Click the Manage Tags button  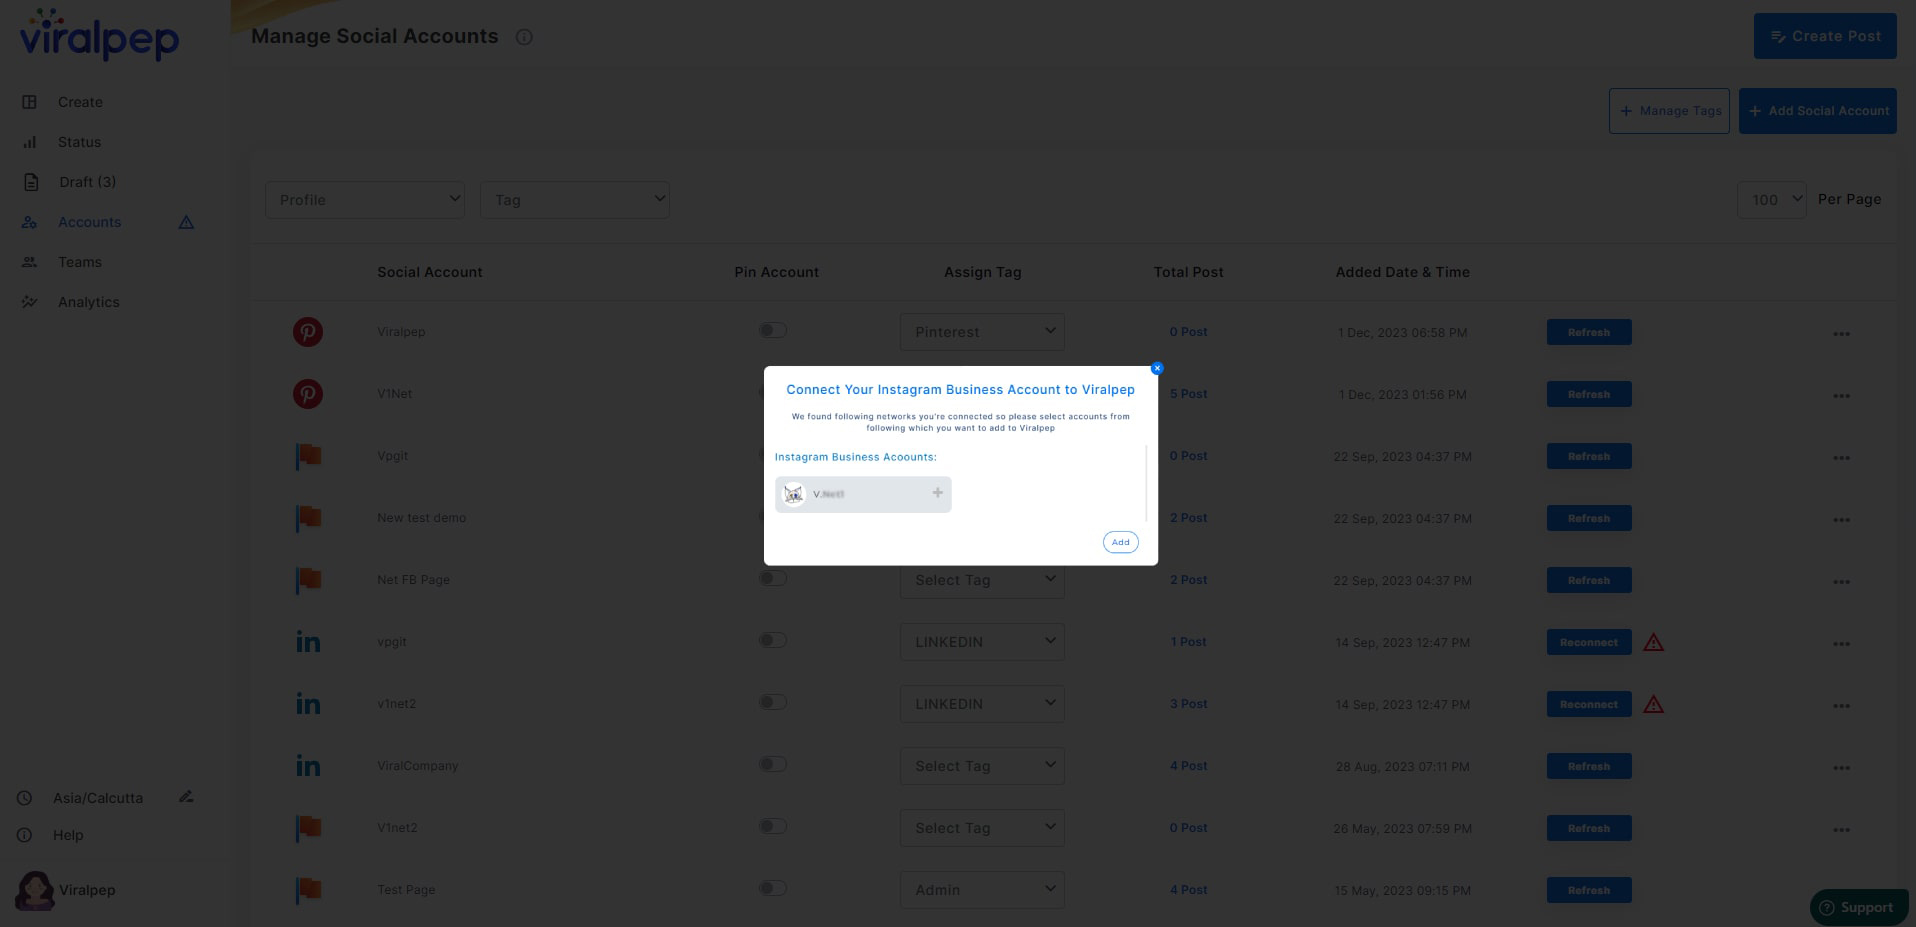point(1669,111)
